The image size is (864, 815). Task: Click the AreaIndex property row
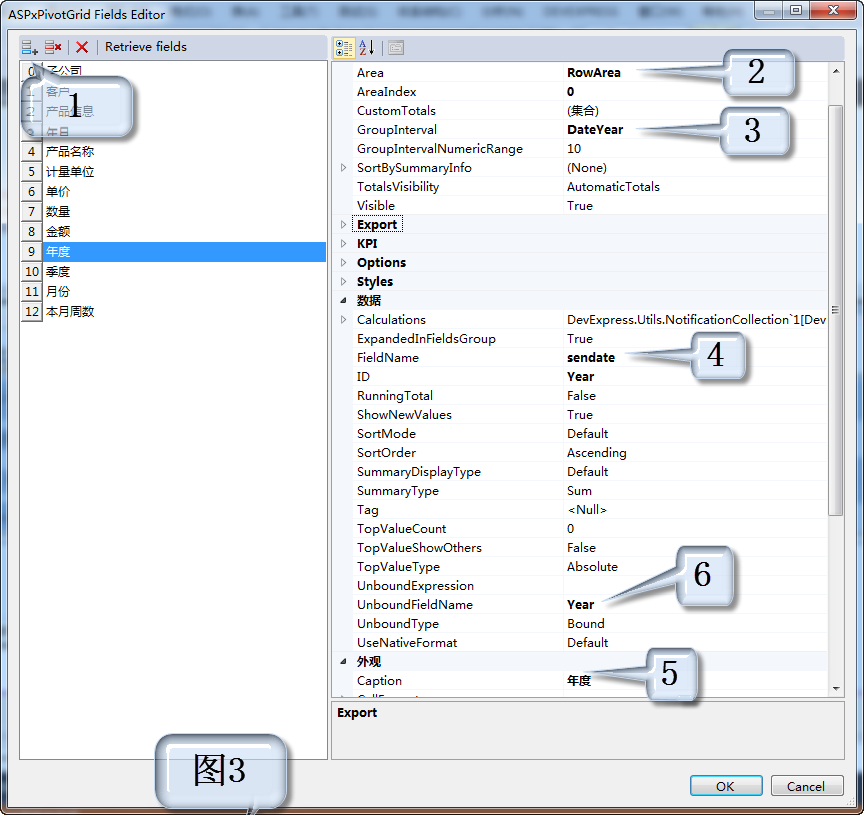pyautogui.click(x=590, y=91)
